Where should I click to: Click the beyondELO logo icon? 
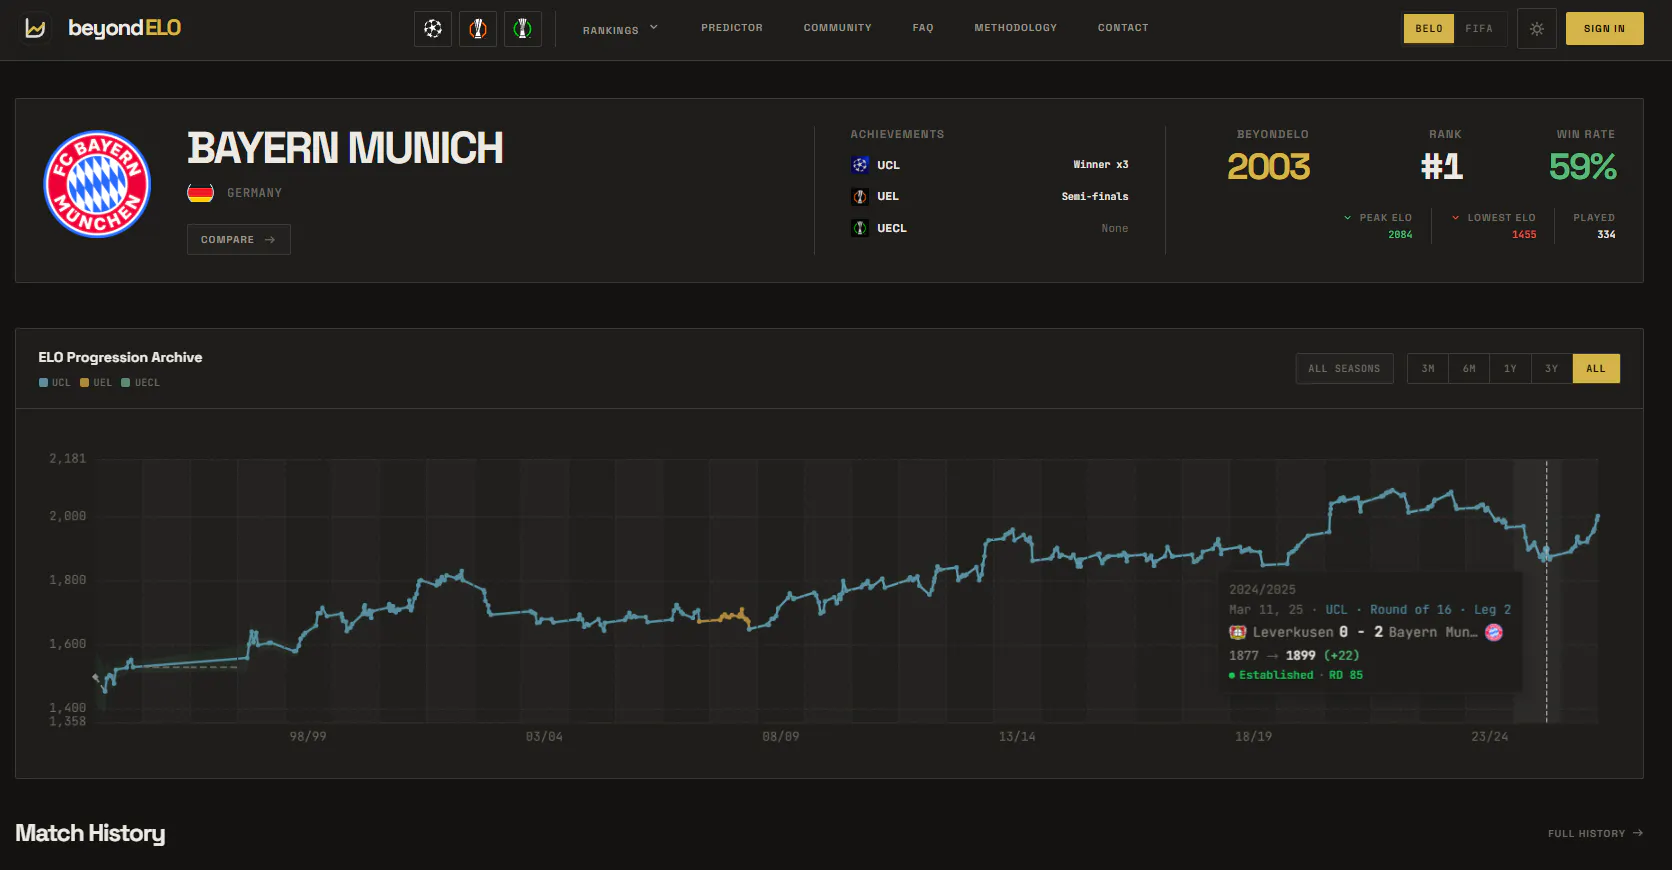[x=35, y=28]
